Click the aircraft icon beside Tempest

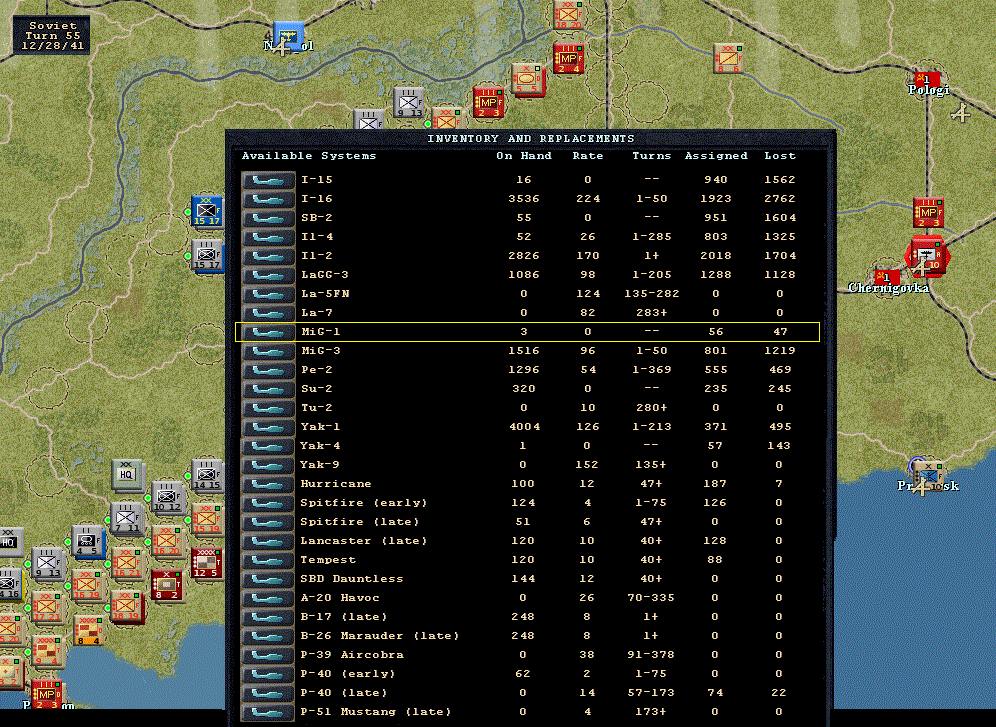[268, 560]
